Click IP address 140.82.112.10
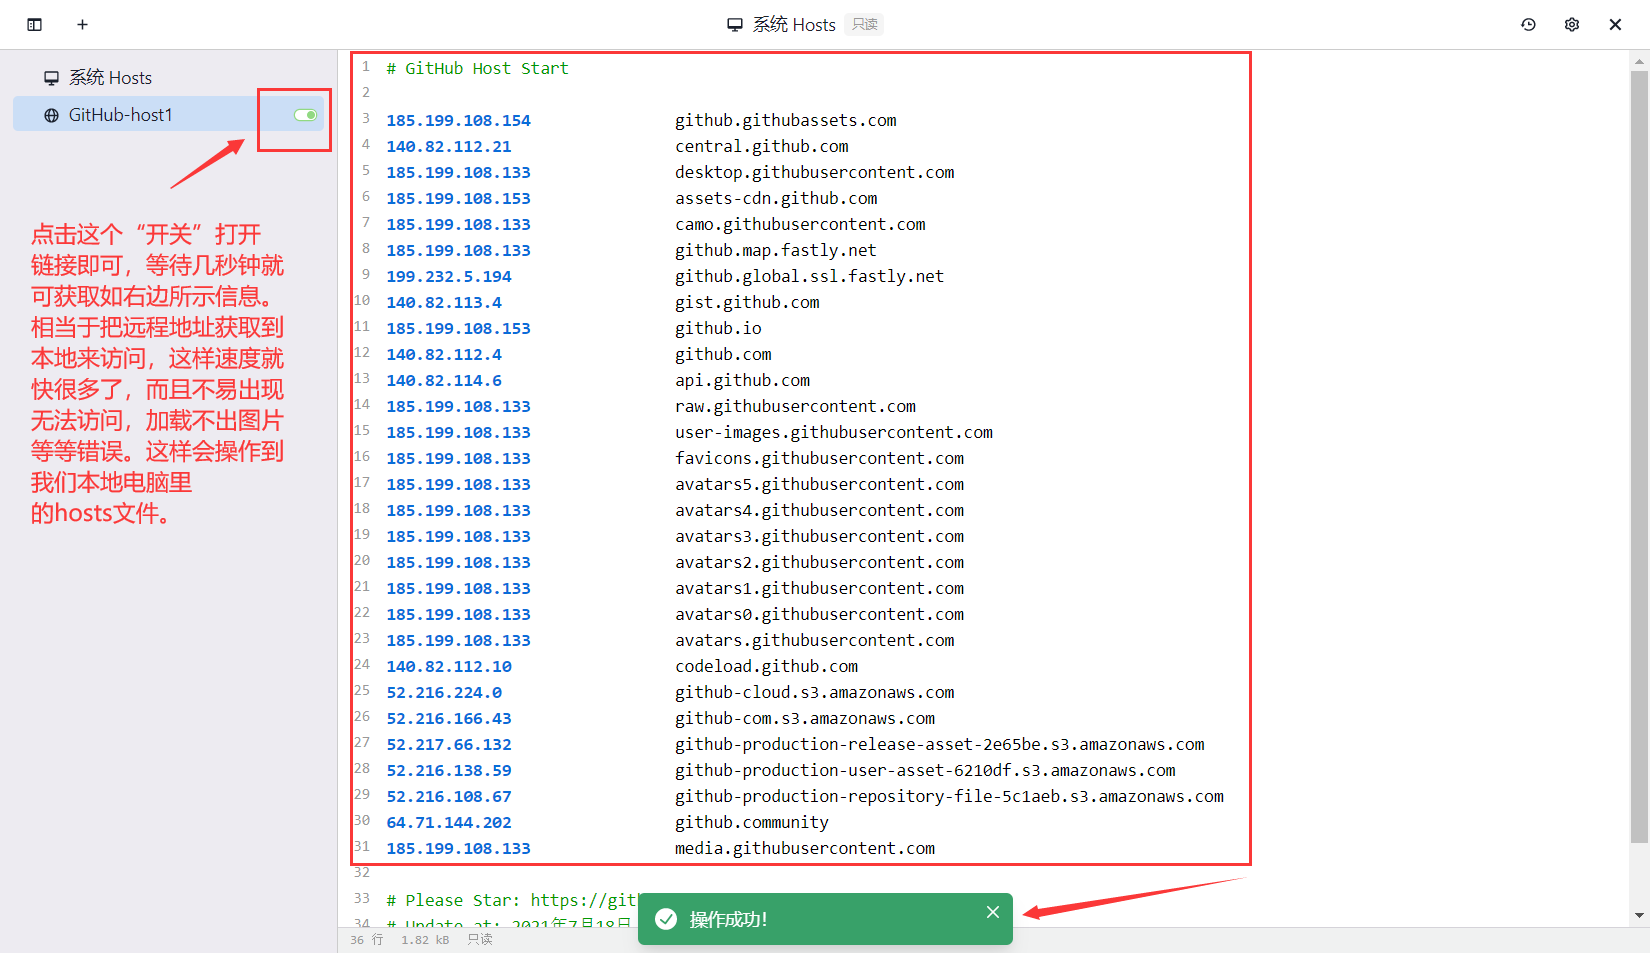The image size is (1650, 953). 449,666
